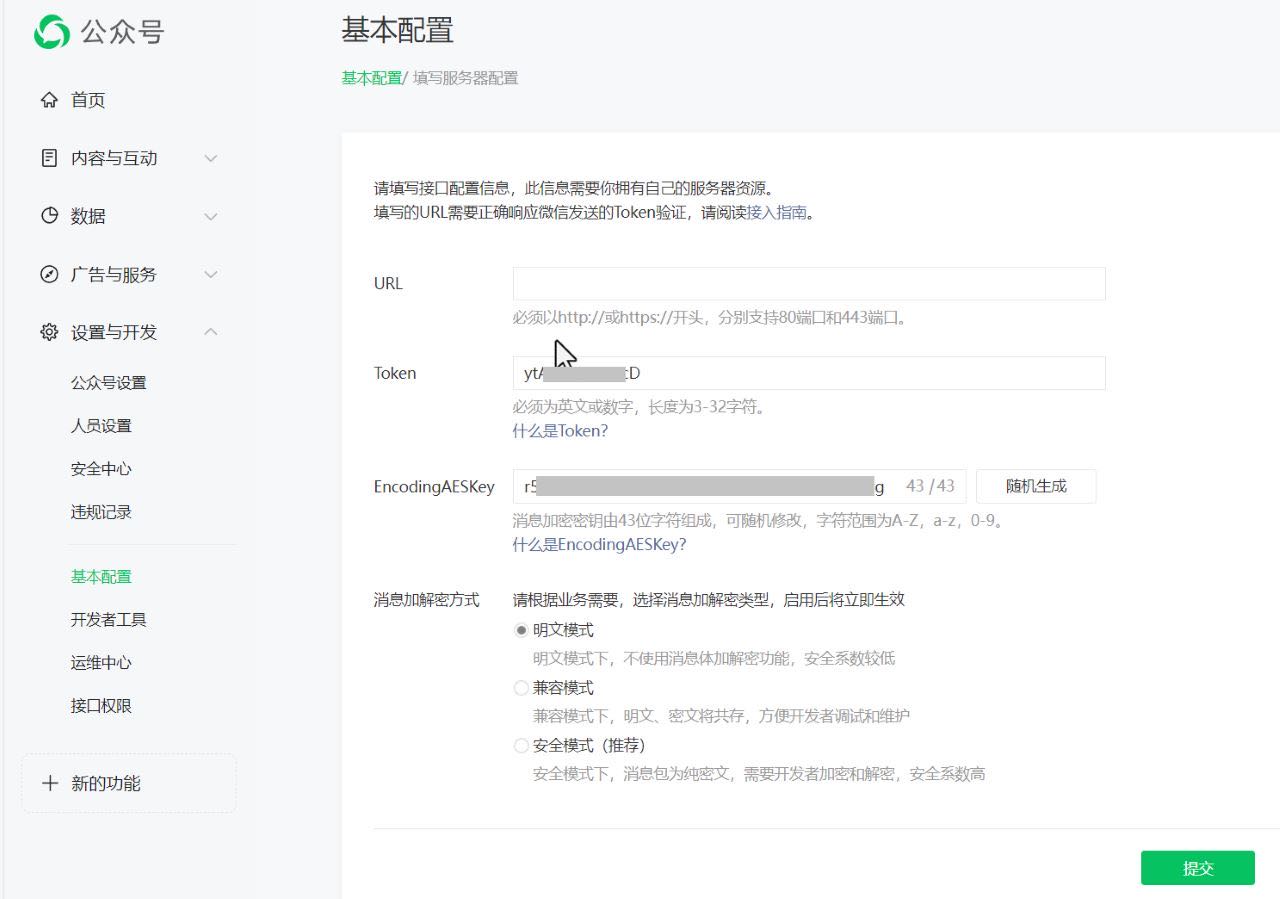Open the 接入指南 link
The image size is (1280, 899).
pyautogui.click(x=776, y=212)
